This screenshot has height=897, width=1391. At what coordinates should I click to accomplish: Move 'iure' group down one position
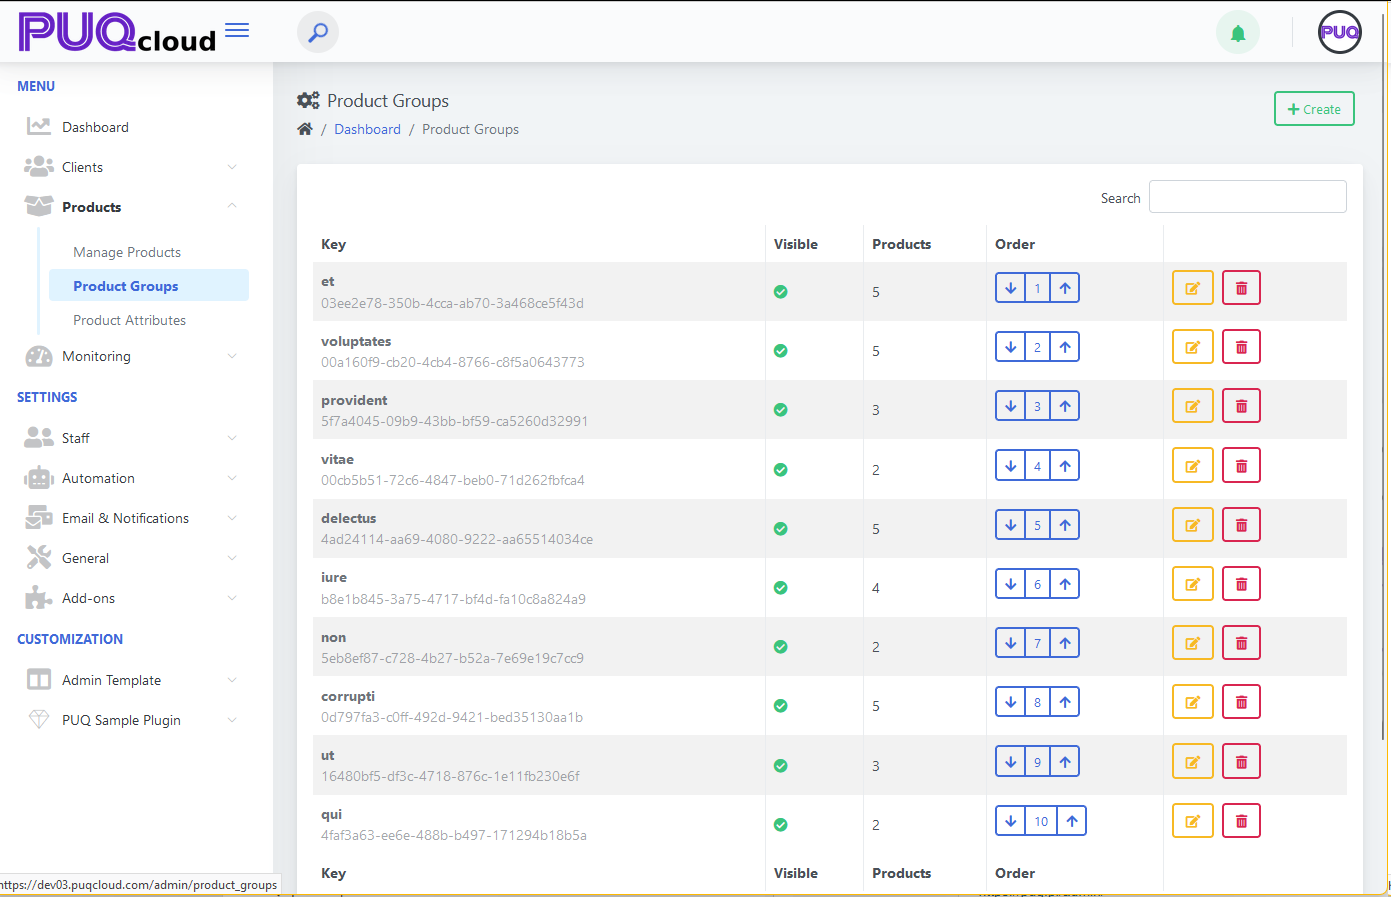point(1010,584)
